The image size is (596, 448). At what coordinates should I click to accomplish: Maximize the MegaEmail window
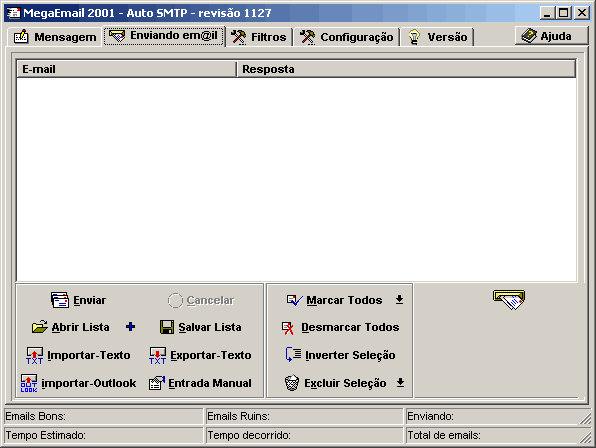pos(564,13)
